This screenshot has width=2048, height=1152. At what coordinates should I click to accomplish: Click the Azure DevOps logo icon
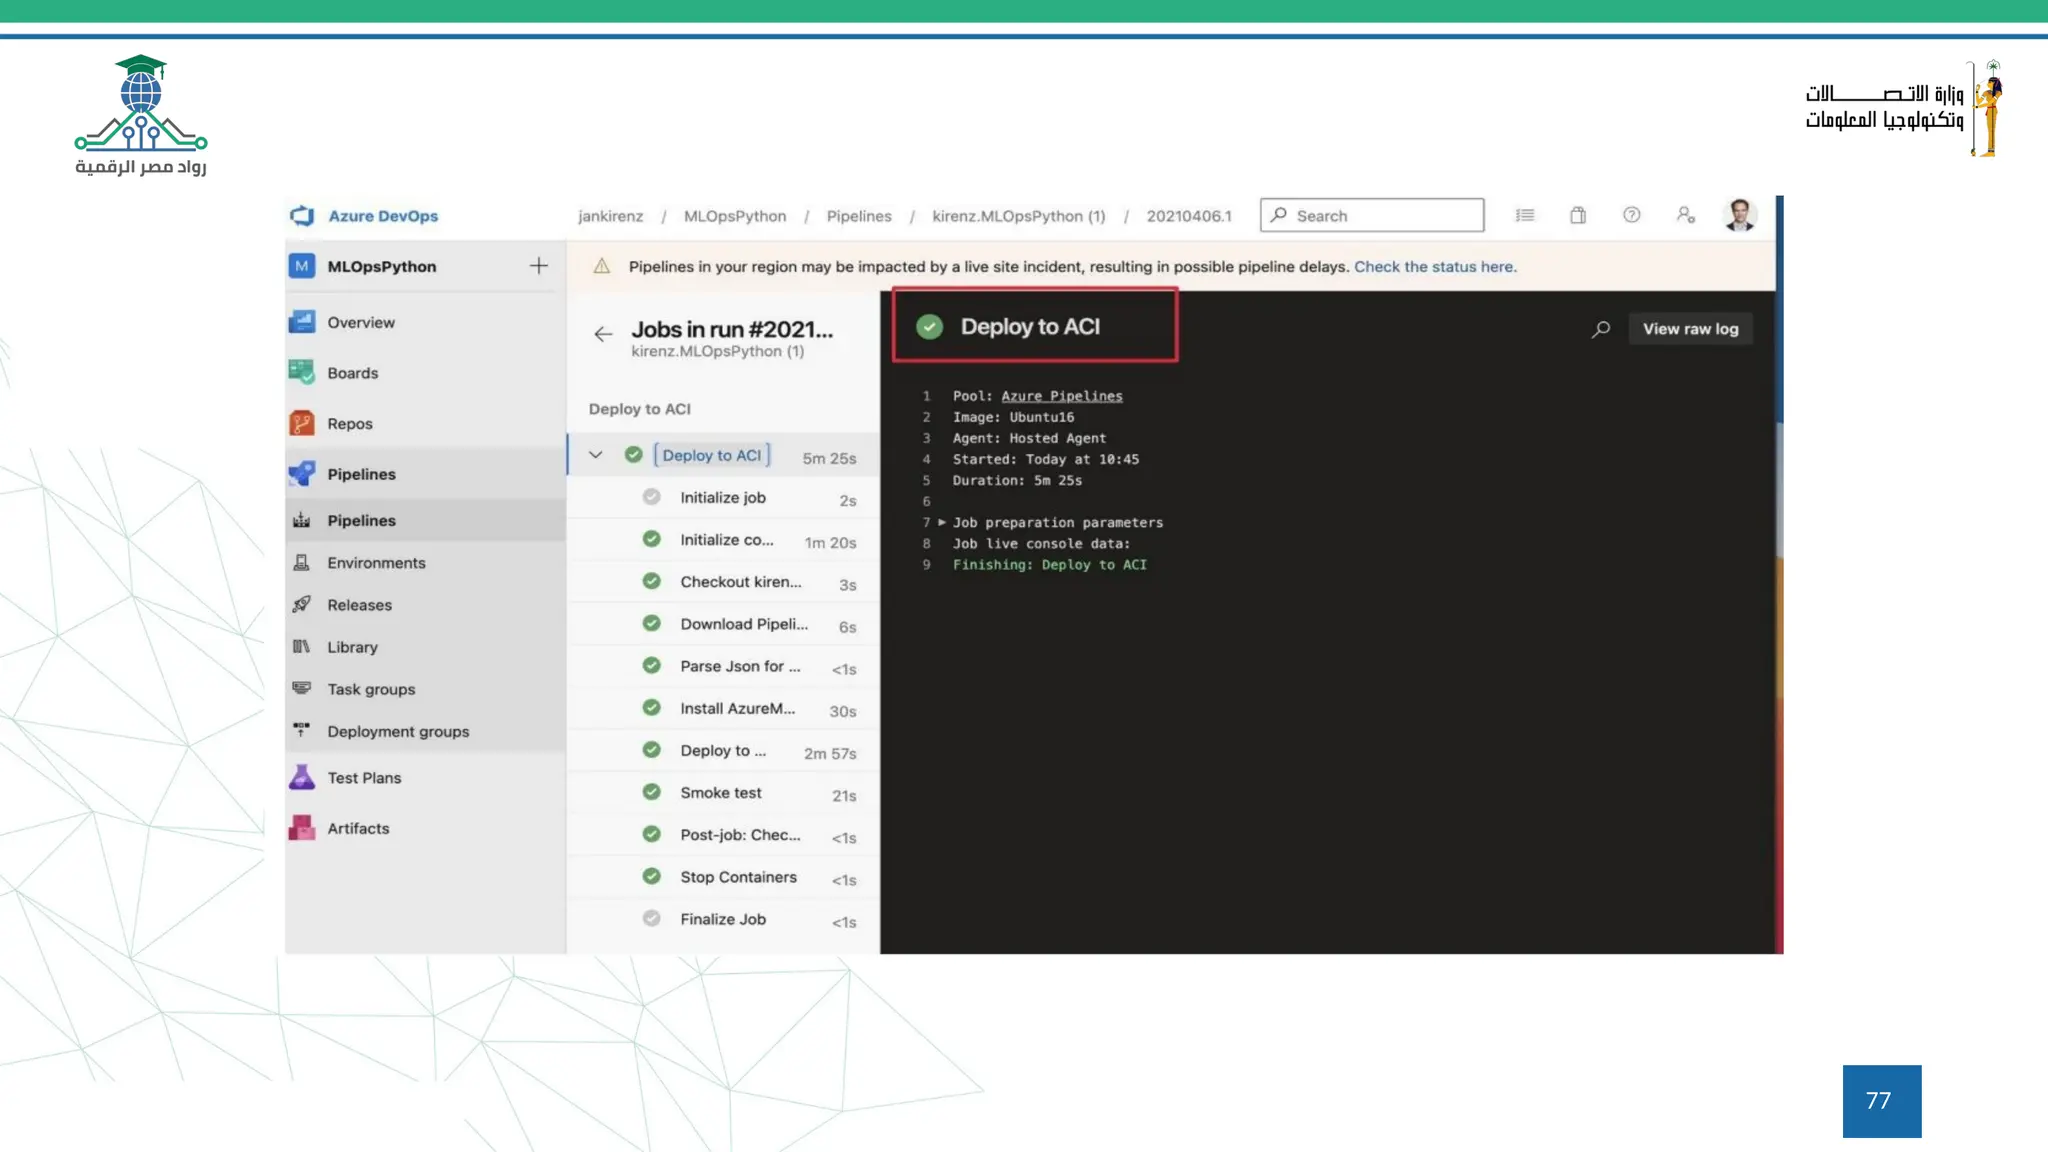pos(302,216)
